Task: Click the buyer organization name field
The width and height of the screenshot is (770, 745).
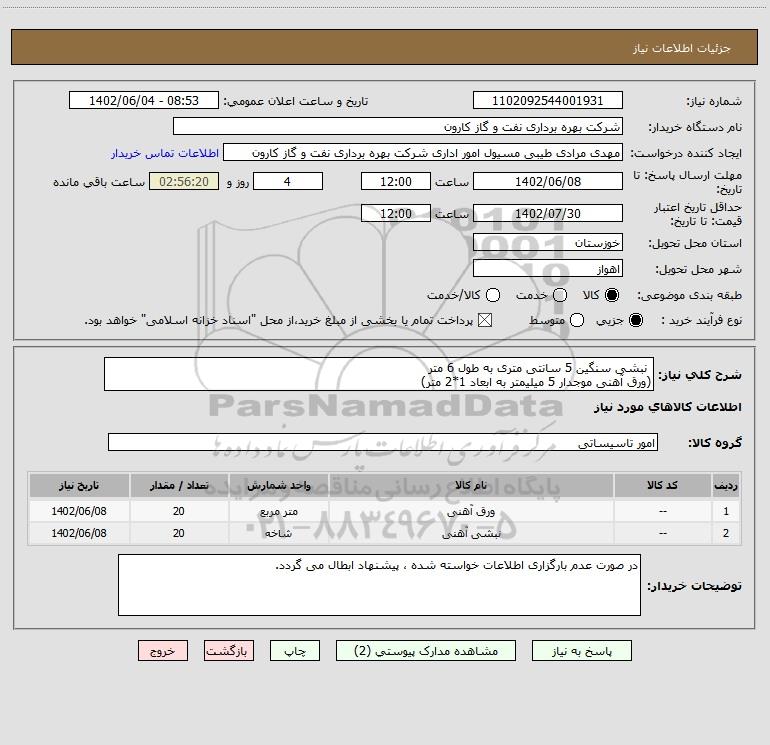Action: click(x=398, y=127)
